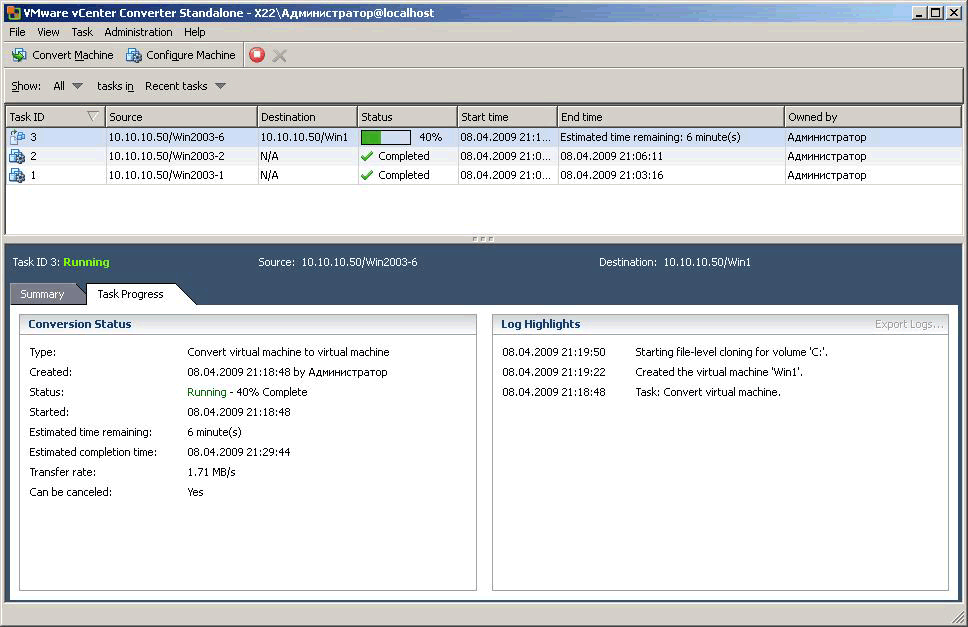This screenshot has width=968, height=627.
Task: Click green checkmark for task 2
Action: 367,156
